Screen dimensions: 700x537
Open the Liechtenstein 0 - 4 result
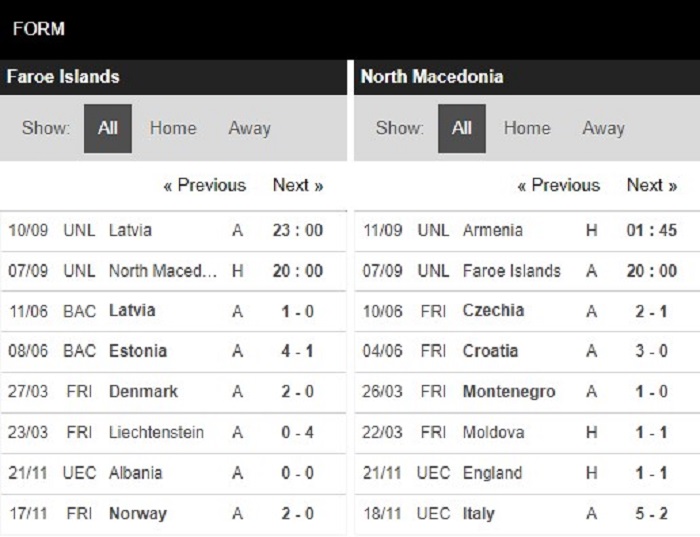click(173, 433)
